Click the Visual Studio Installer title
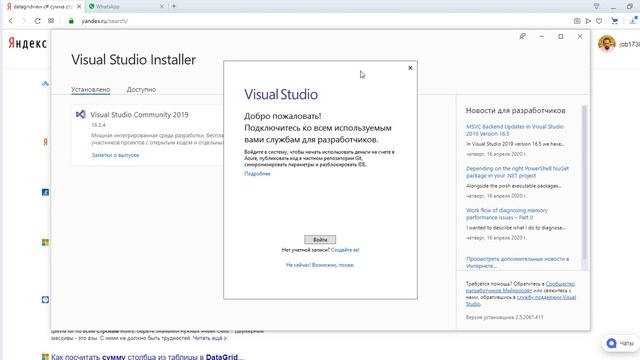 tap(133, 60)
